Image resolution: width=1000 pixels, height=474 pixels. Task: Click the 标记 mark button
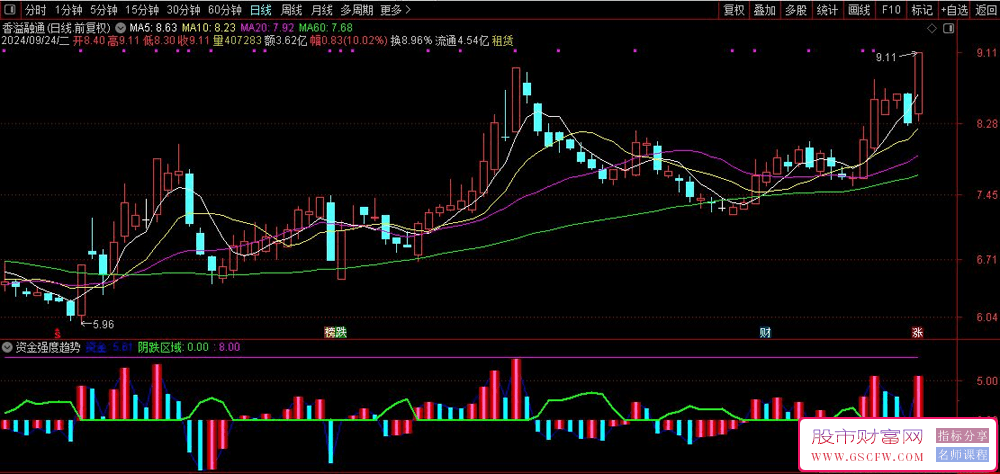tap(922, 10)
